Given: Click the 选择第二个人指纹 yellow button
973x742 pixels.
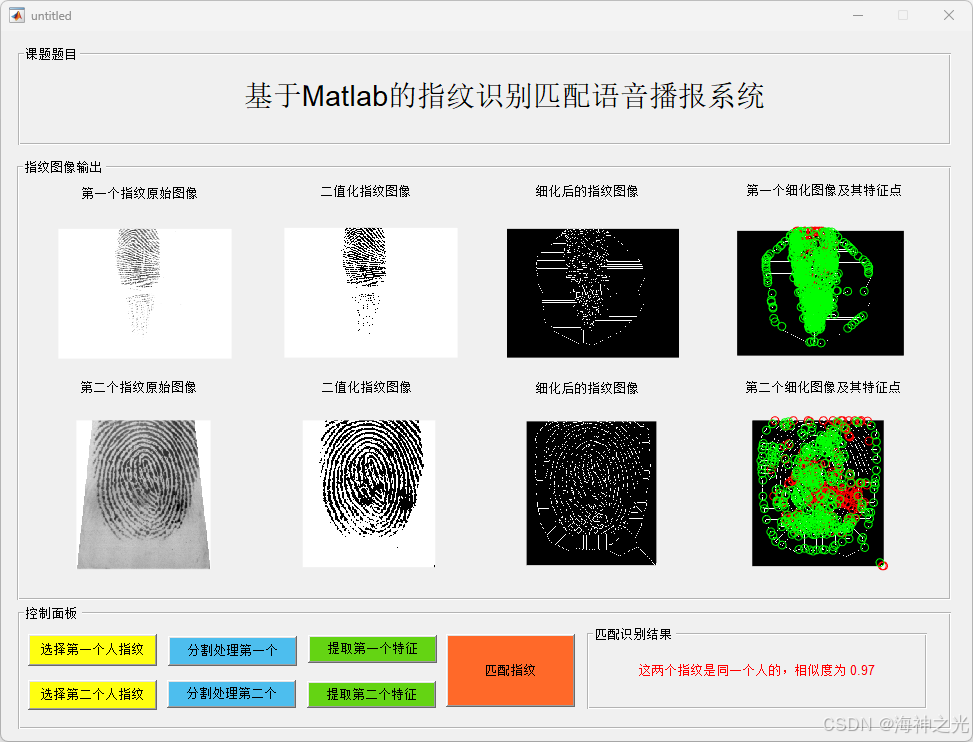Looking at the screenshot, I should tap(92, 694).
